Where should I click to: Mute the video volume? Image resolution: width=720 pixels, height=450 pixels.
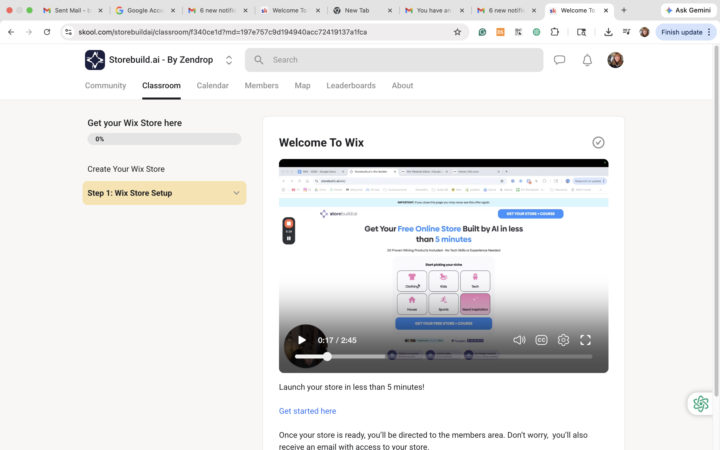point(519,340)
